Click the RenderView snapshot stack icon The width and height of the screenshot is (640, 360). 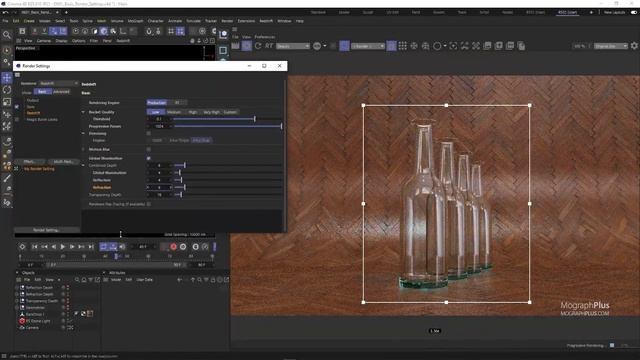coord(487,46)
